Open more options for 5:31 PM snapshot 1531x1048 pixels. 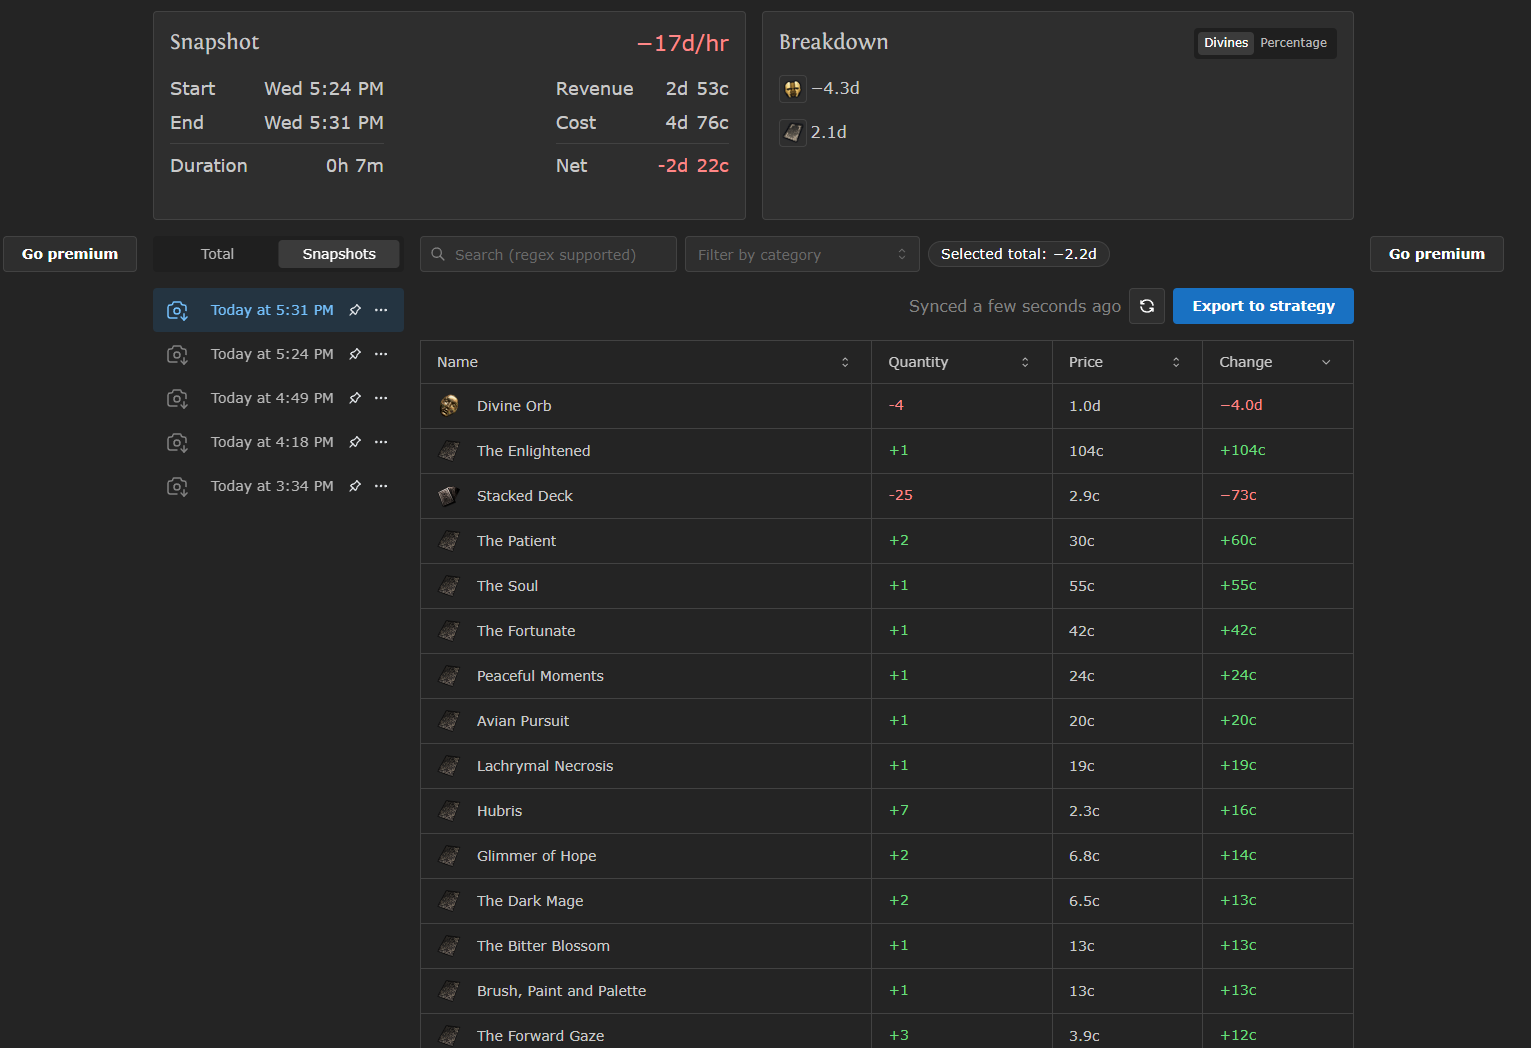381,310
